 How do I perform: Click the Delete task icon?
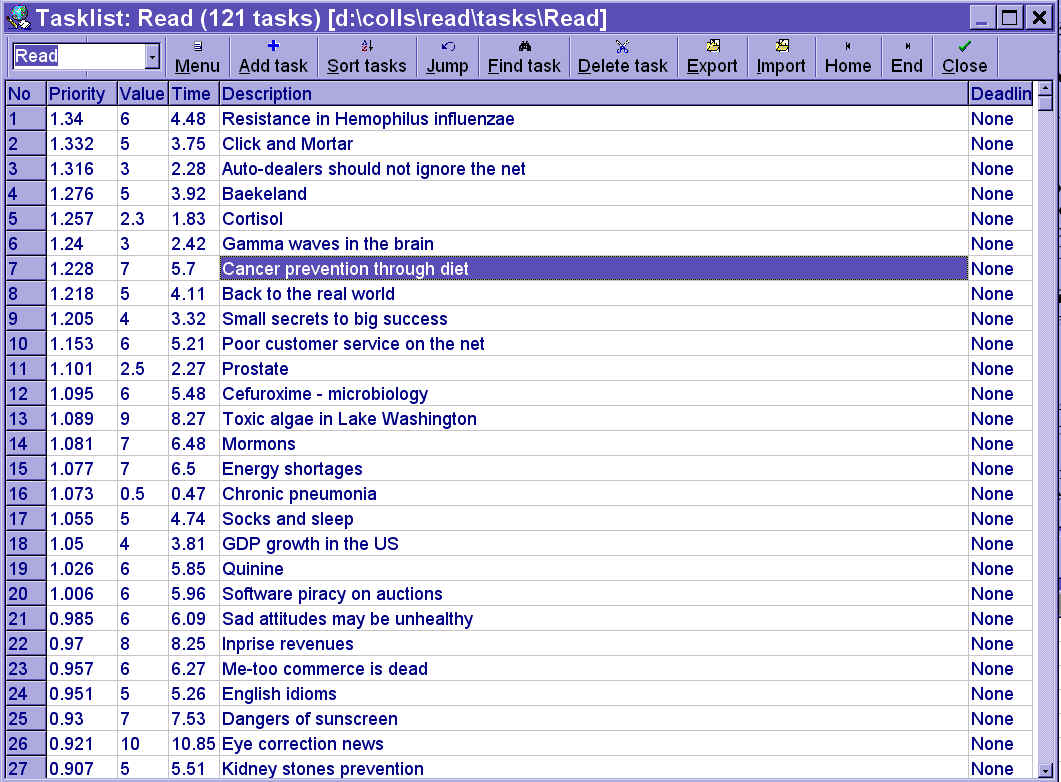pos(622,47)
